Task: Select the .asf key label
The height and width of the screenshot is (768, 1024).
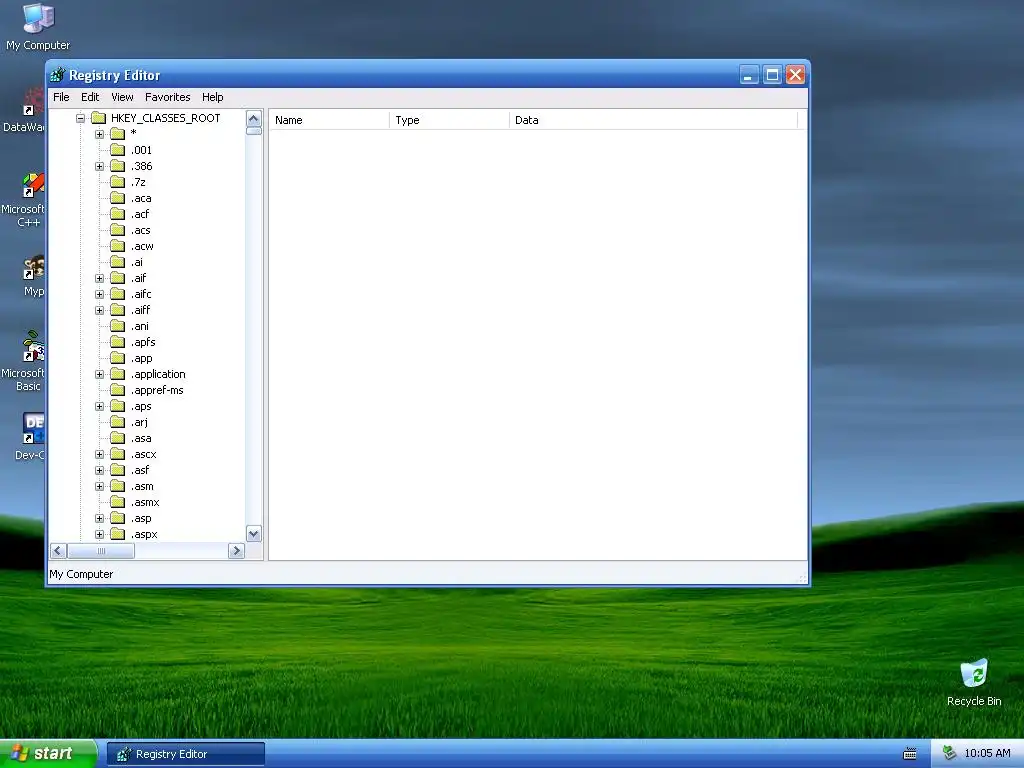Action: tap(140, 470)
